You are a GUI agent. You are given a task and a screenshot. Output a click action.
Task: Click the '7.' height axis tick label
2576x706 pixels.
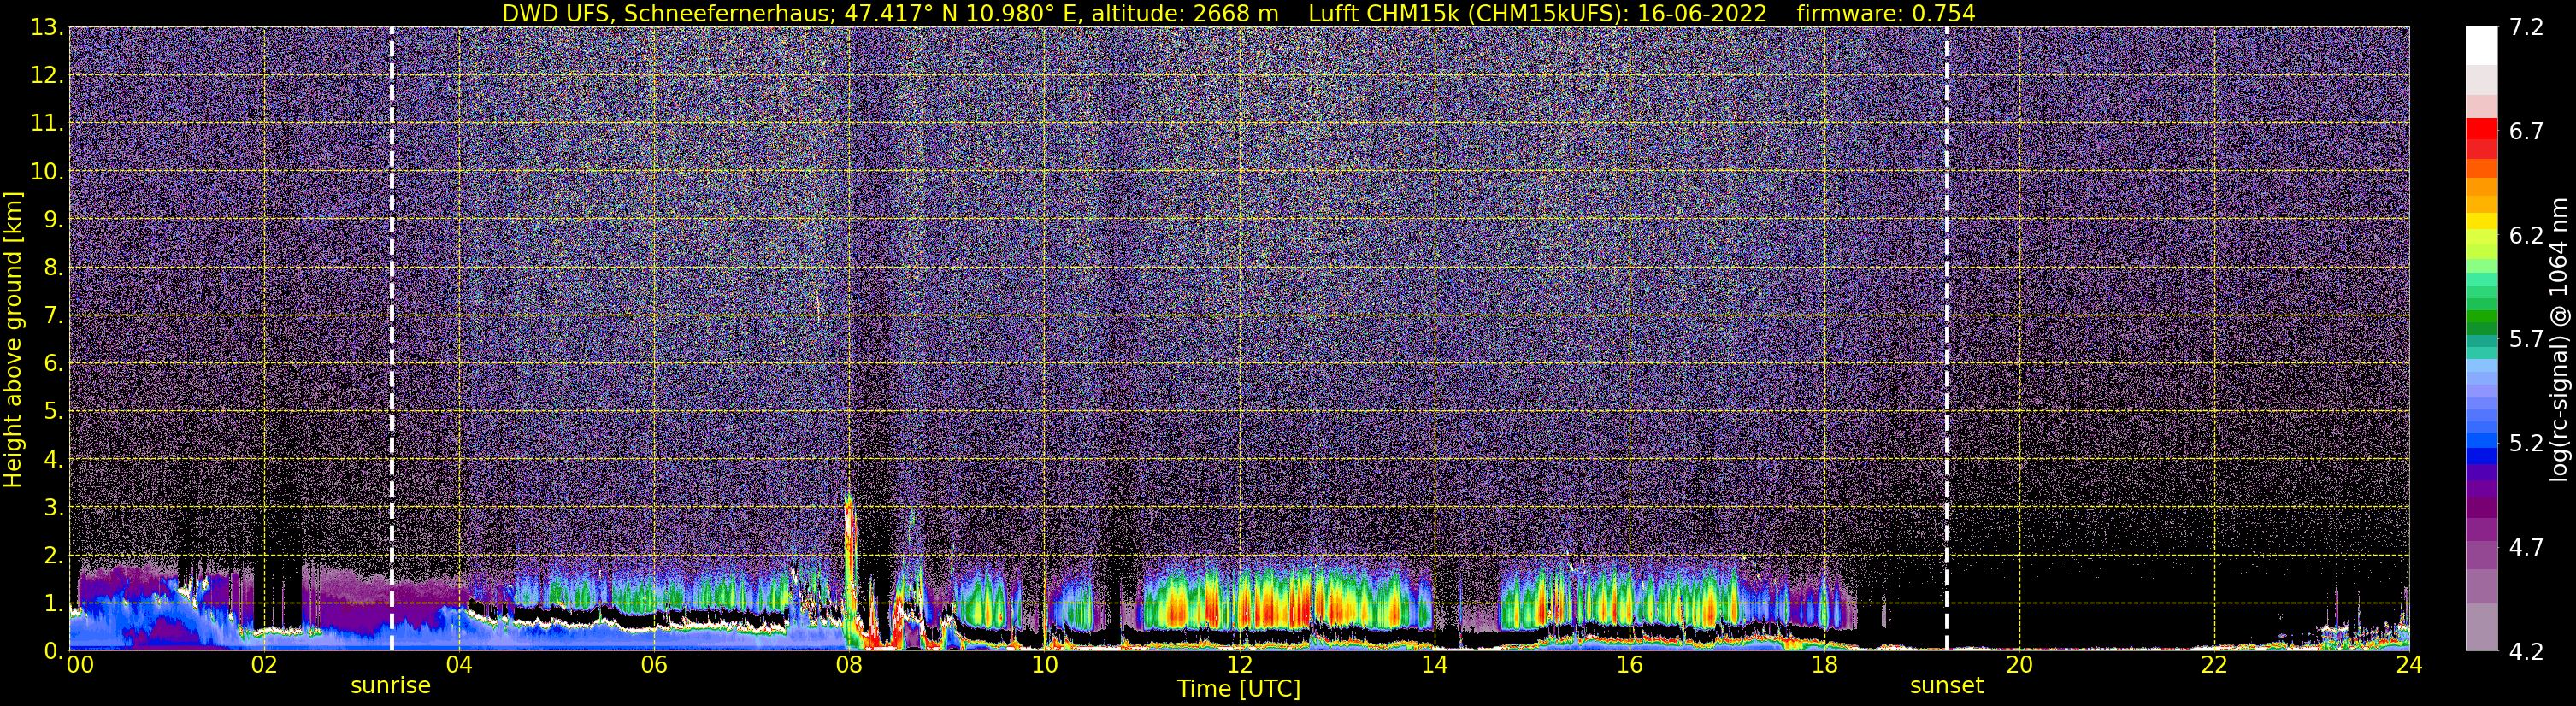pyautogui.click(x=53, y=315)
